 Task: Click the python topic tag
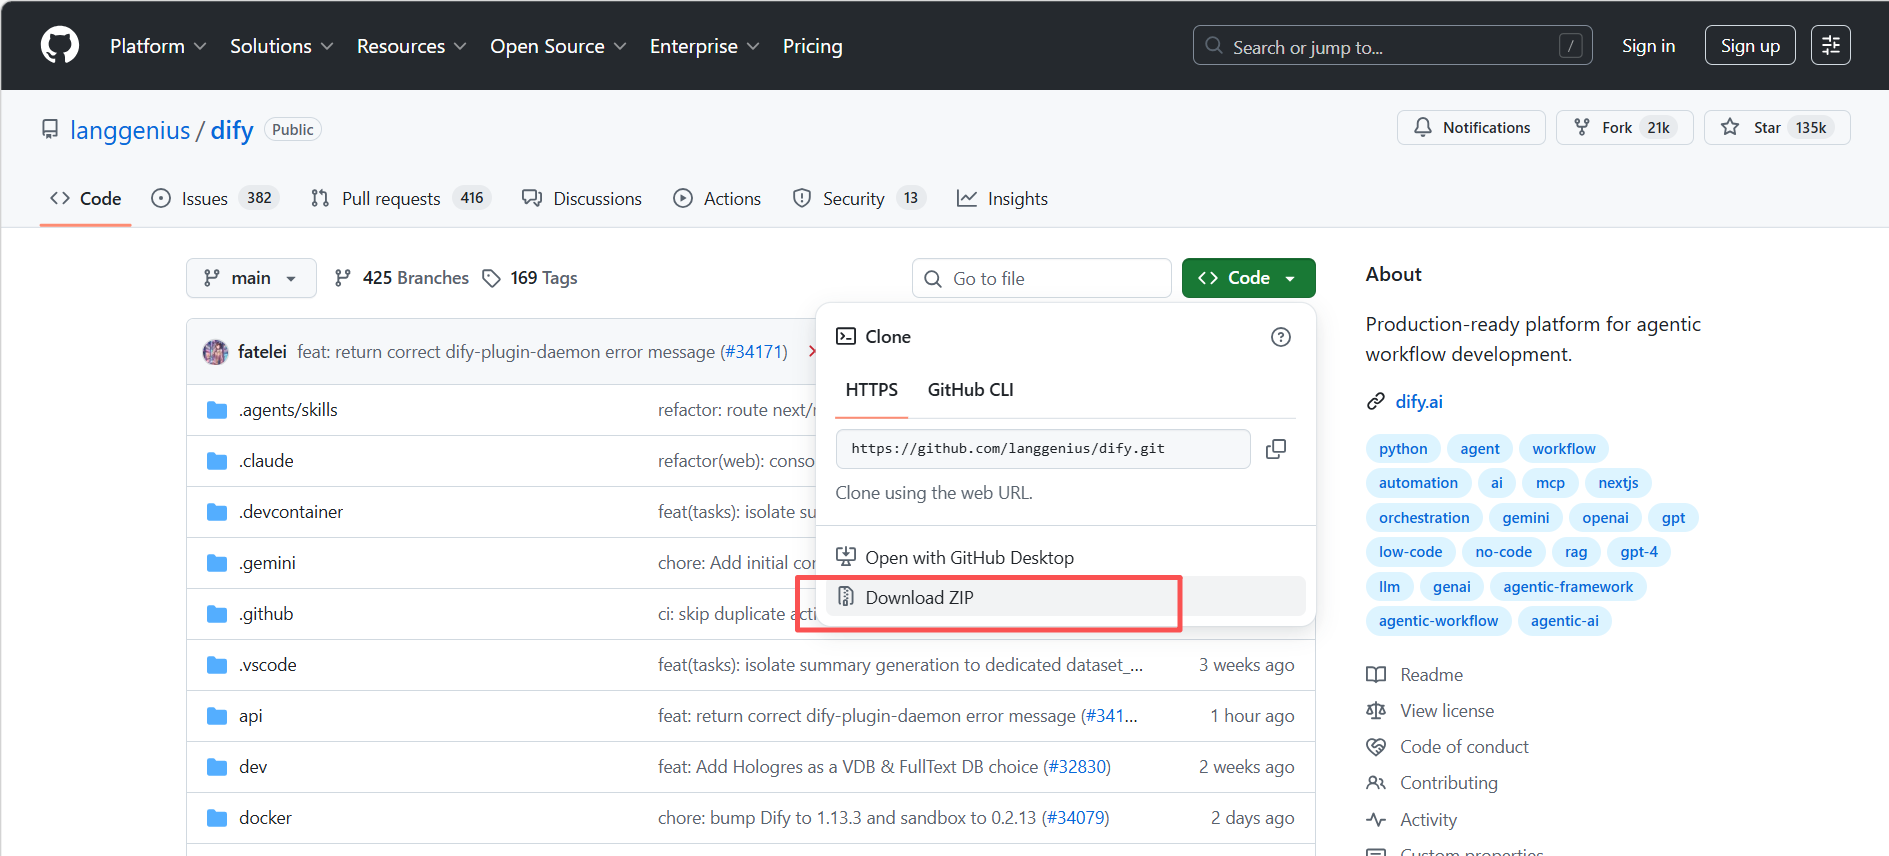[x=1403, y=449]
